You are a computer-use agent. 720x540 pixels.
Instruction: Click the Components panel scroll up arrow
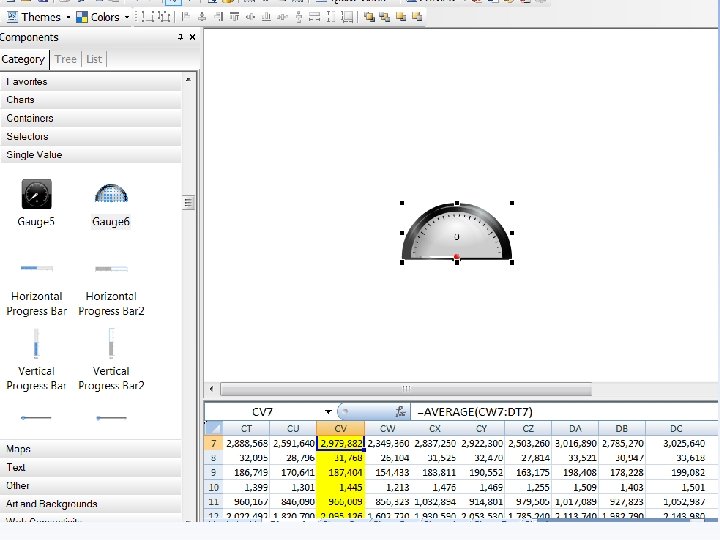(188, 80)
